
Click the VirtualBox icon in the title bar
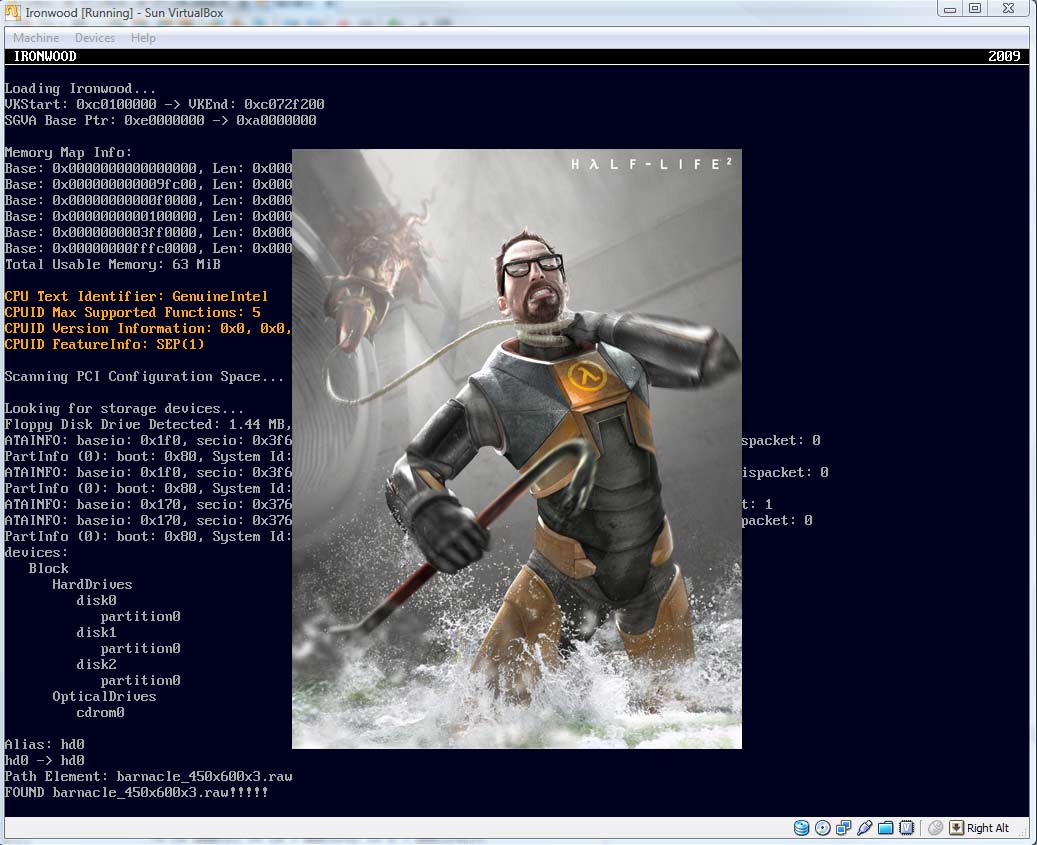(13, 12)
